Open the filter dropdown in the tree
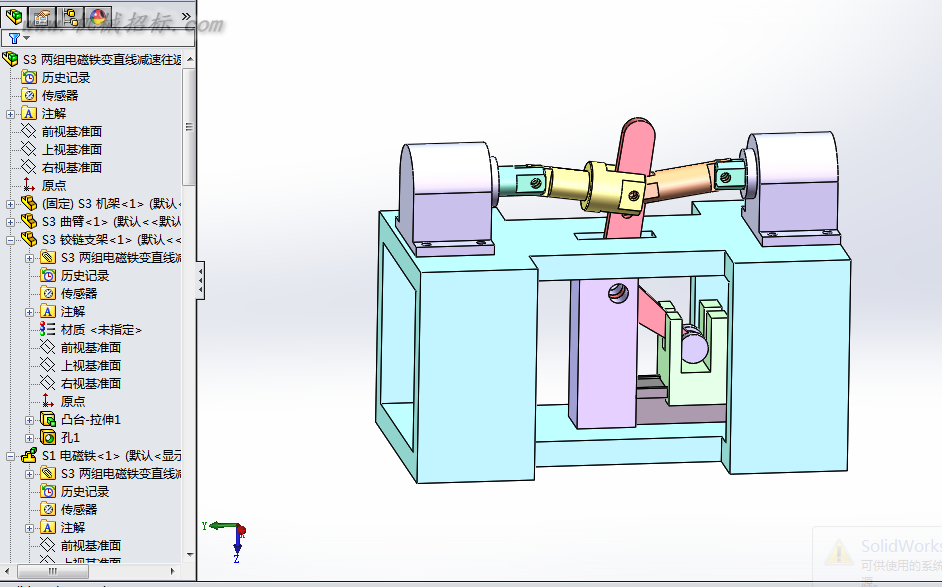The height and width of the screenshot is (587, 942). pos(19,38)
